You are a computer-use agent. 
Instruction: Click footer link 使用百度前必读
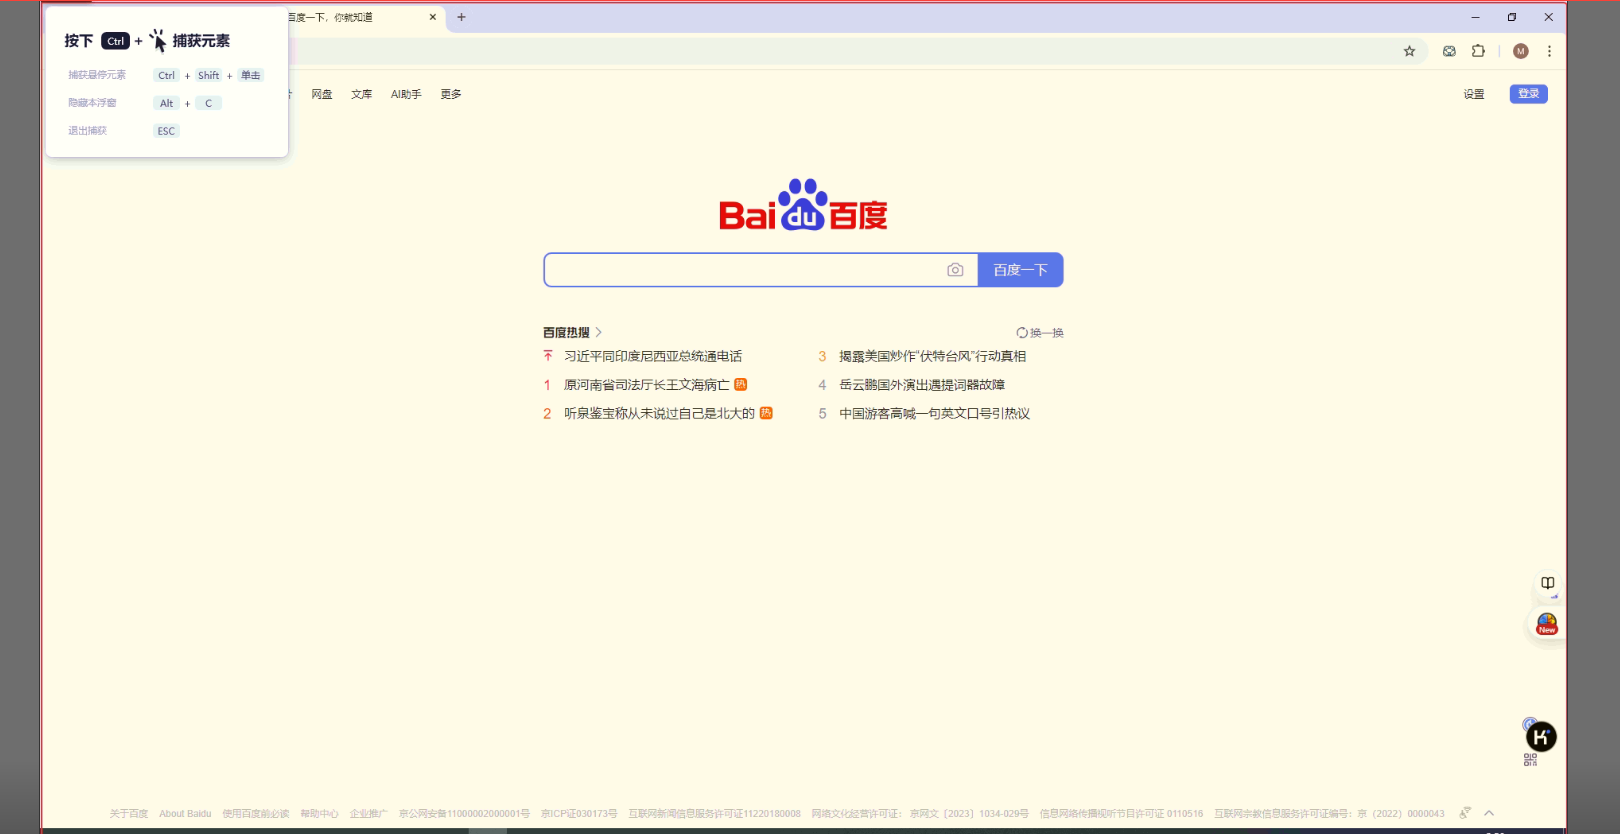tap(256, 814)
